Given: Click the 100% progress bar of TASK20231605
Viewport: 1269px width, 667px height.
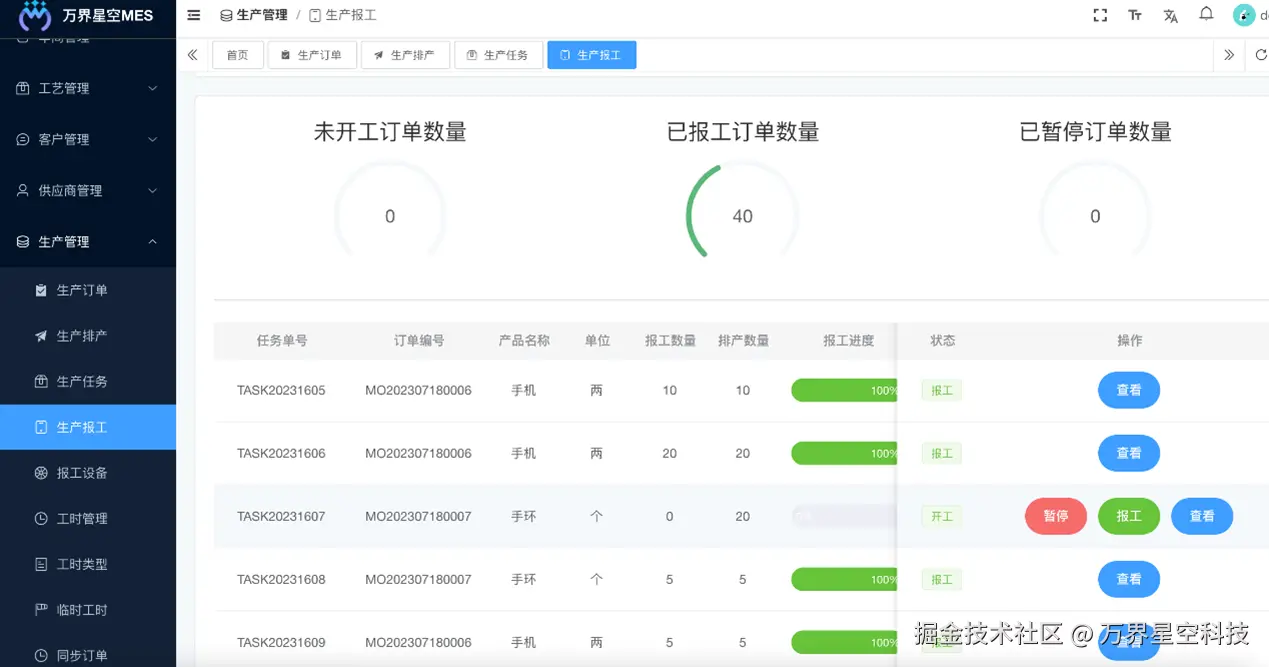Looking at the screenshot, I should (845, 390).
